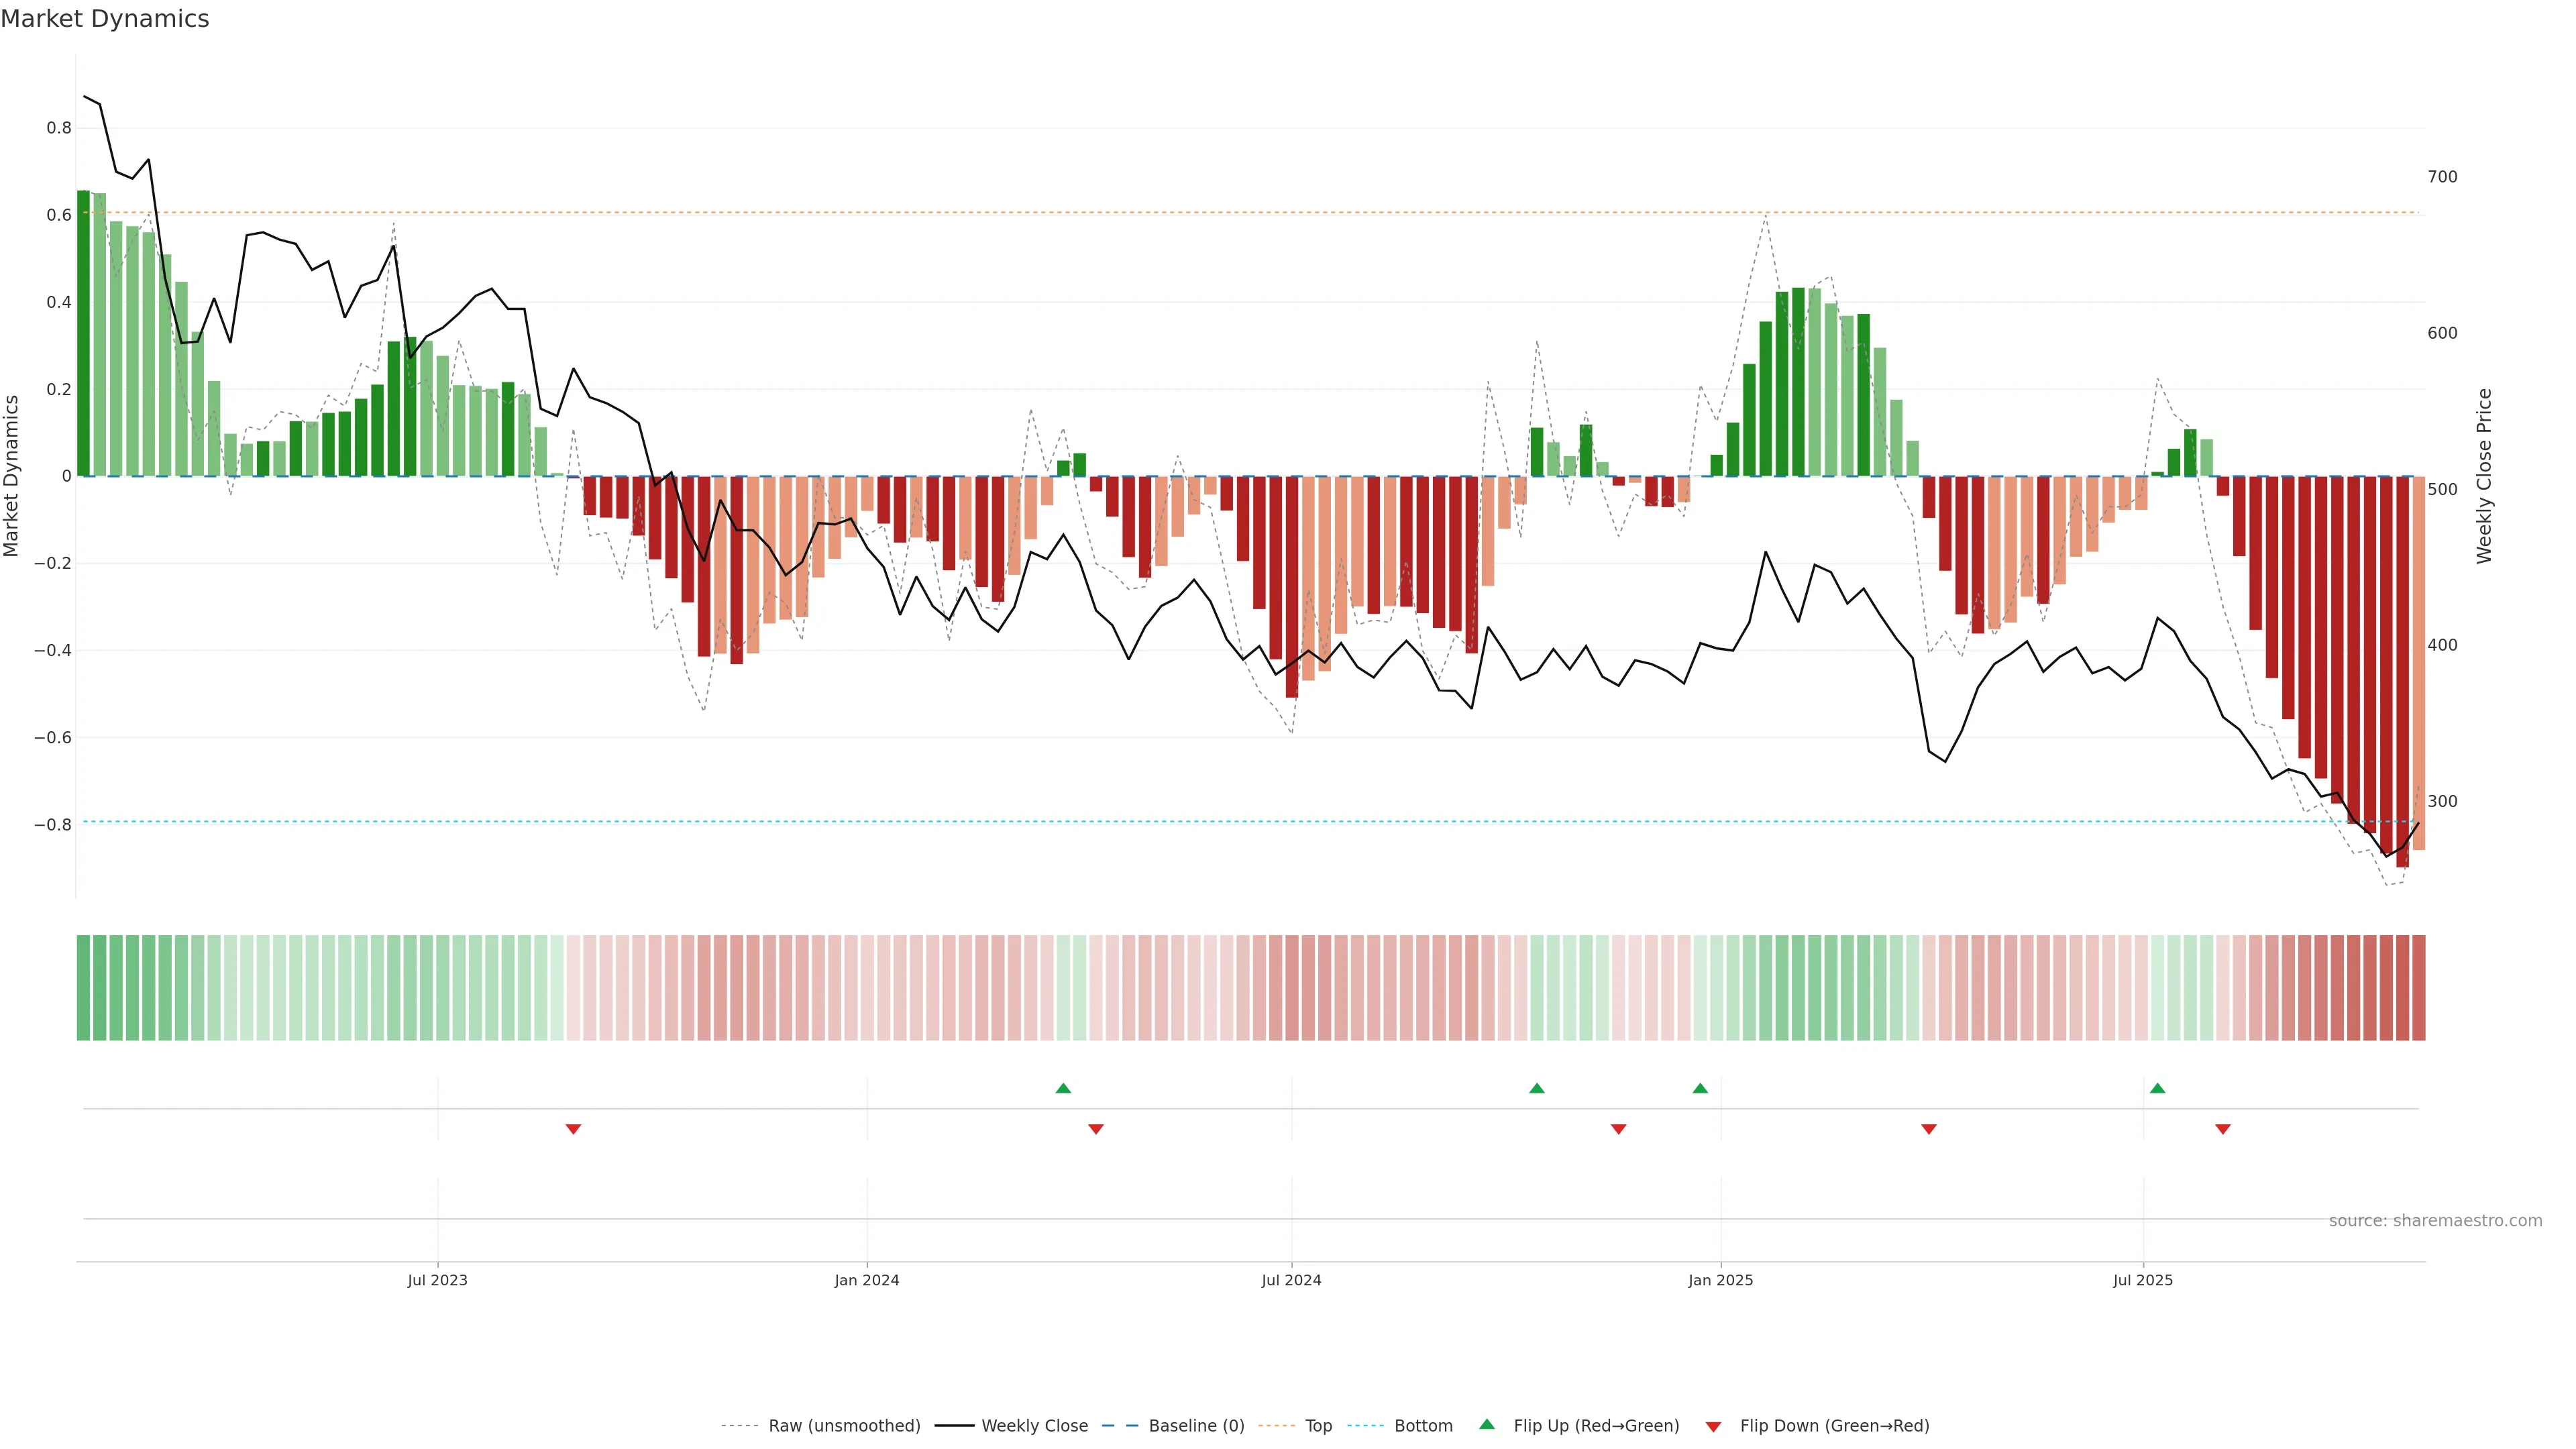Click the Flip Up marker just before Jan 2025
The image size is (2576, 1449).
[1700, 1088]
